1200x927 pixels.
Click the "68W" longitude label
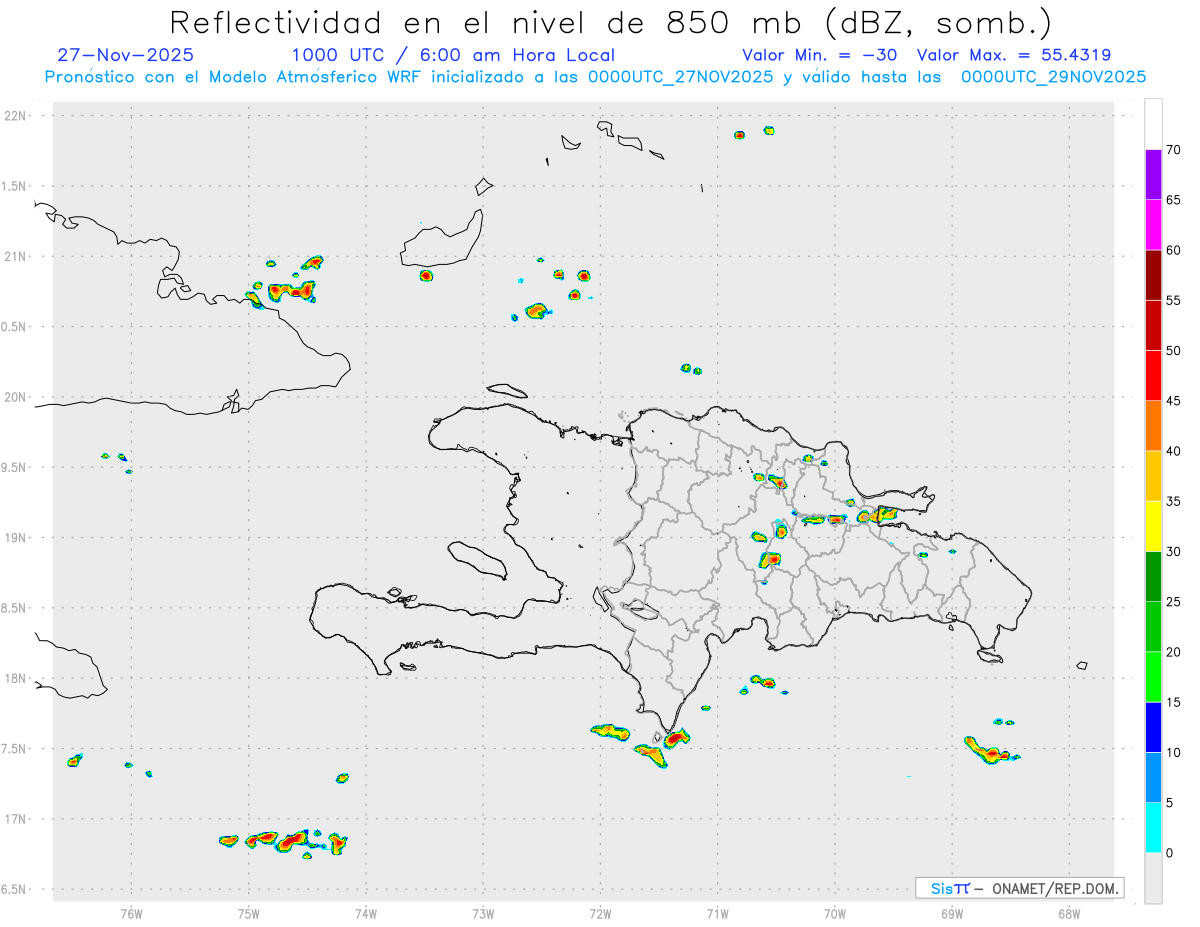click(x=1069, y=912)
